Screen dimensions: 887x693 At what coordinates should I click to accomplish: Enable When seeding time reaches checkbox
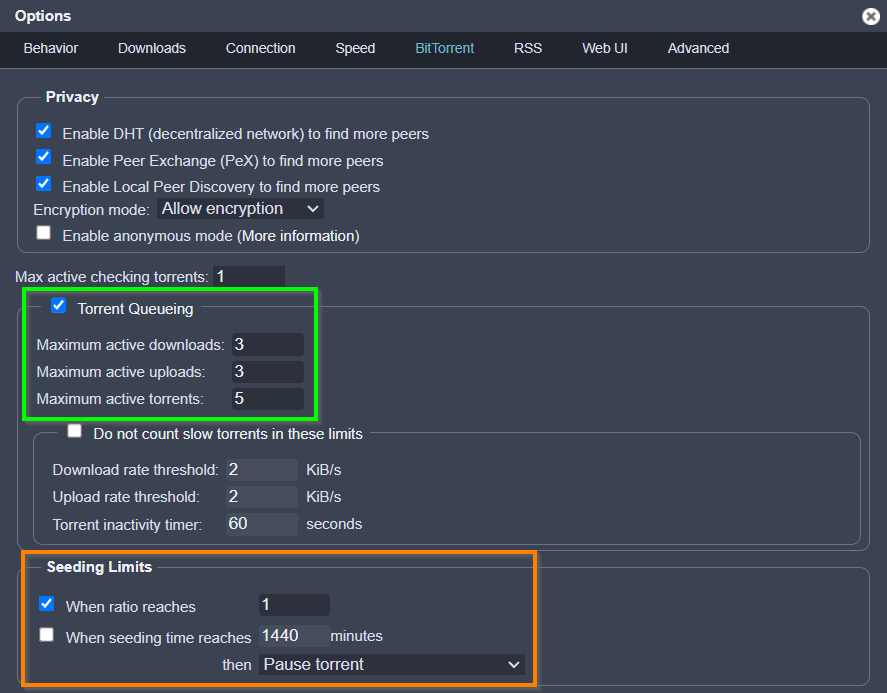47,634
